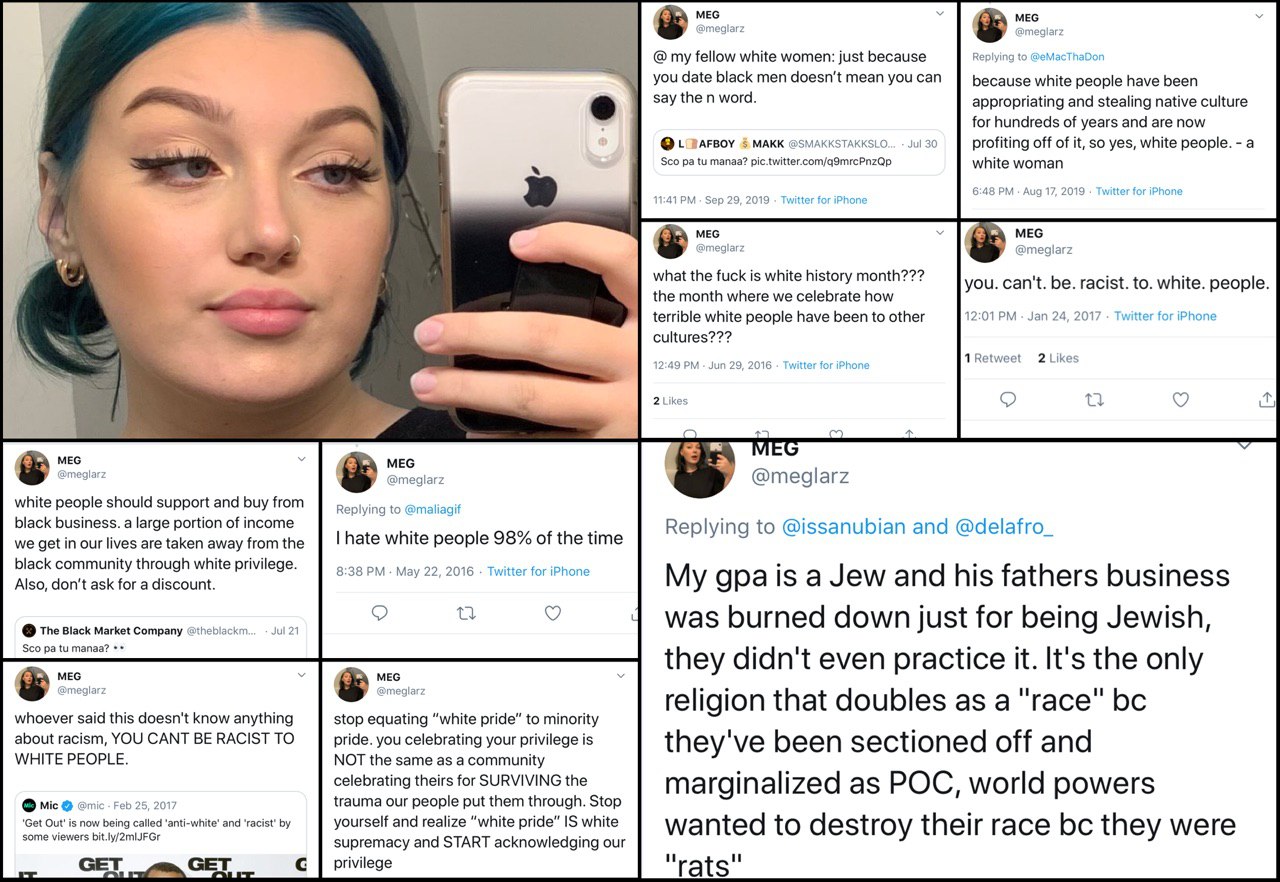Screen dimensions: 1280x882
Task: Click 'Twitter for iPhone' on the Jan 24, 2017 tweet
Action: point(1165,316)
